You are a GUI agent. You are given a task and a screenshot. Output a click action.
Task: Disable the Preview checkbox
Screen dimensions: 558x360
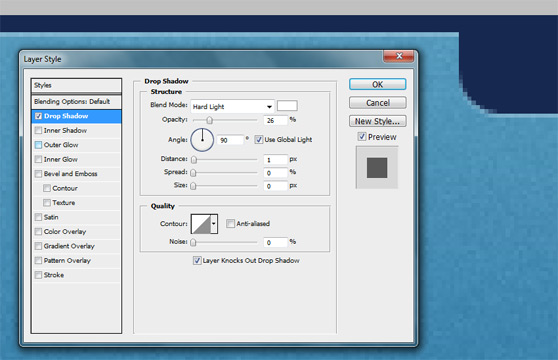[x=362, y=137]
